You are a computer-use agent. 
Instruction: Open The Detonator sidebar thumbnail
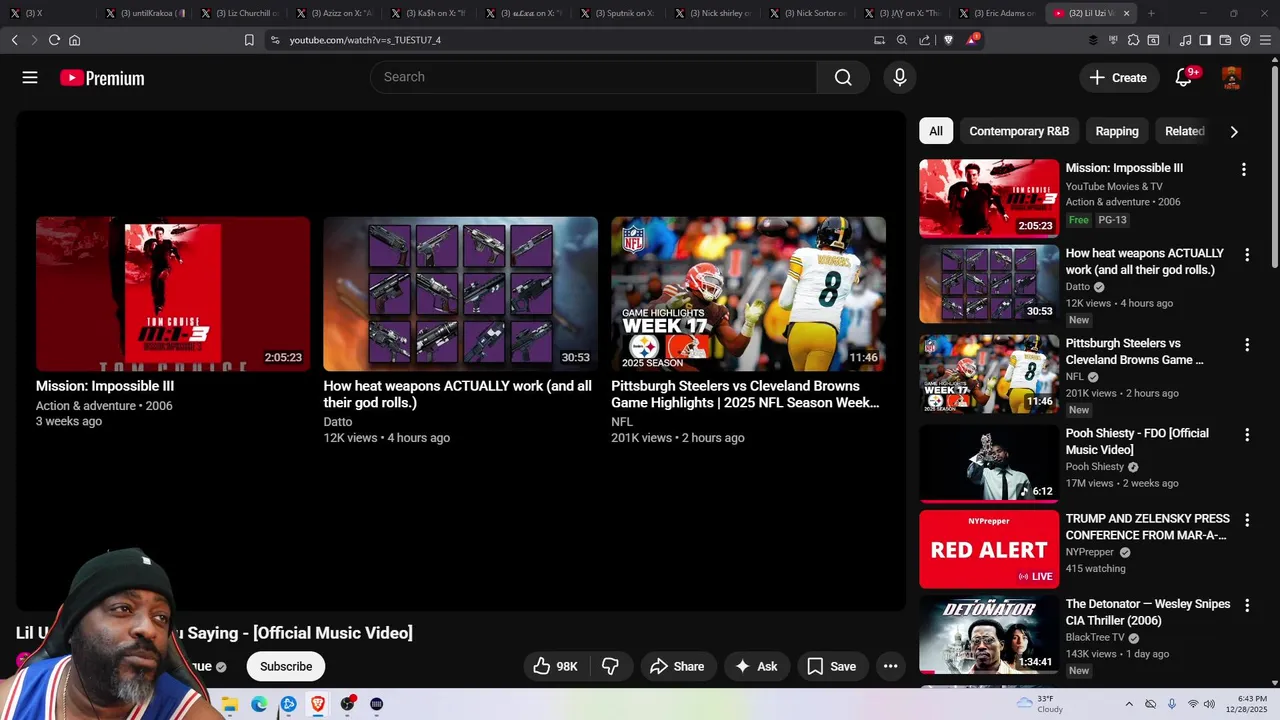(x=989, y=635)
